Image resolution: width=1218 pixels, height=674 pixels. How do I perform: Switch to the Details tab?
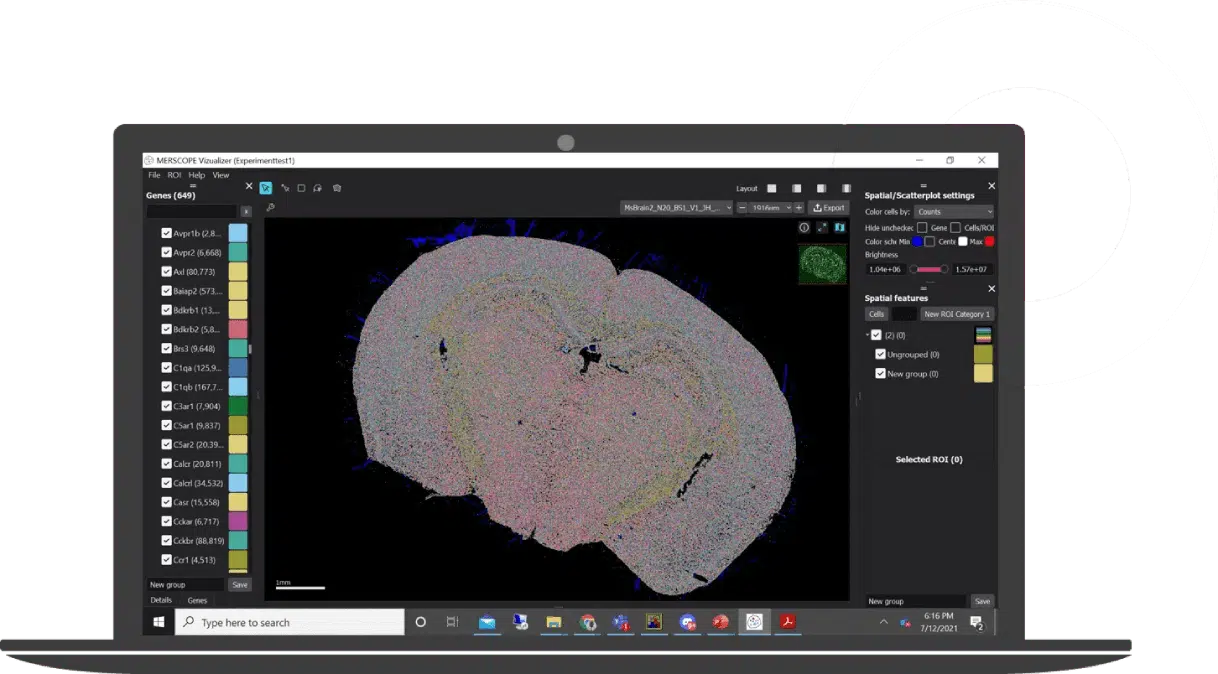(161, 600)
